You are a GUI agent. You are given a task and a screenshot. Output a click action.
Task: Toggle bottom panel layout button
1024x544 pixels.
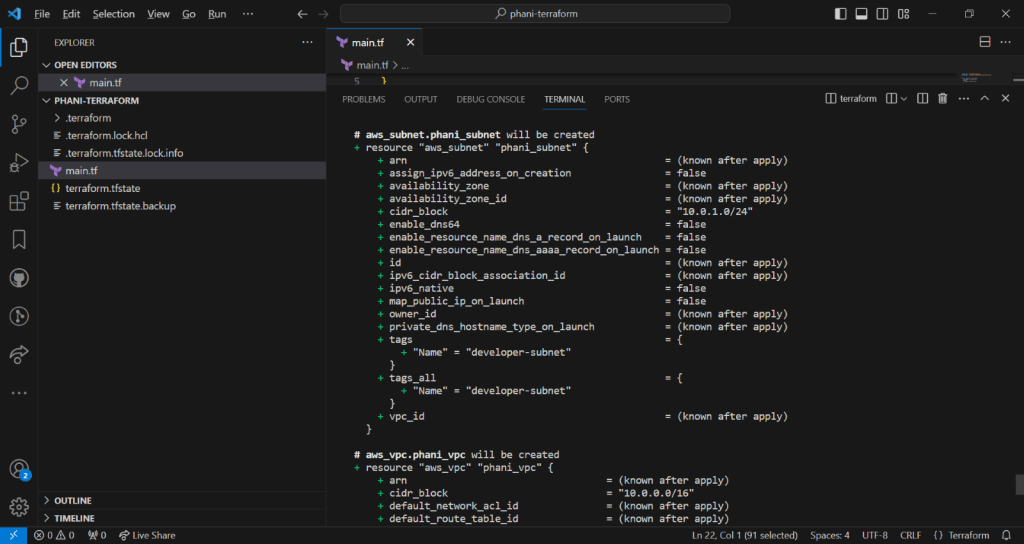click(x=861, y=14)
